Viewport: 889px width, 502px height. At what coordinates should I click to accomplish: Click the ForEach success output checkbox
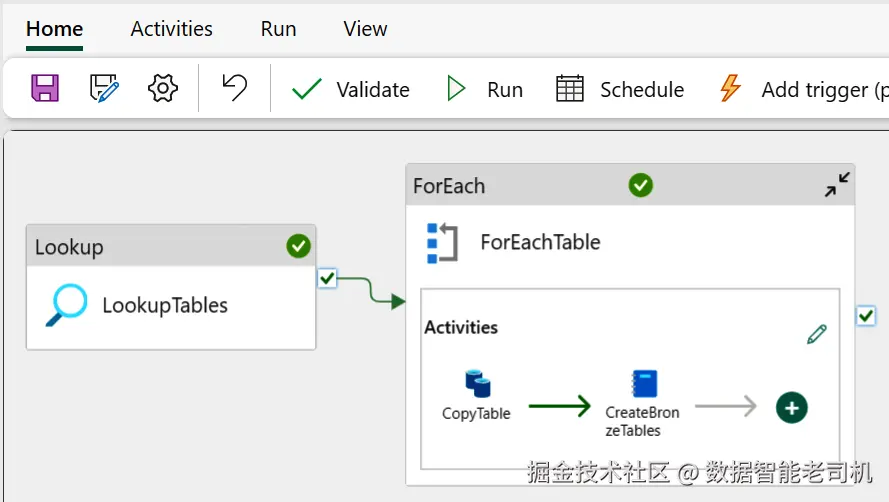866,316
